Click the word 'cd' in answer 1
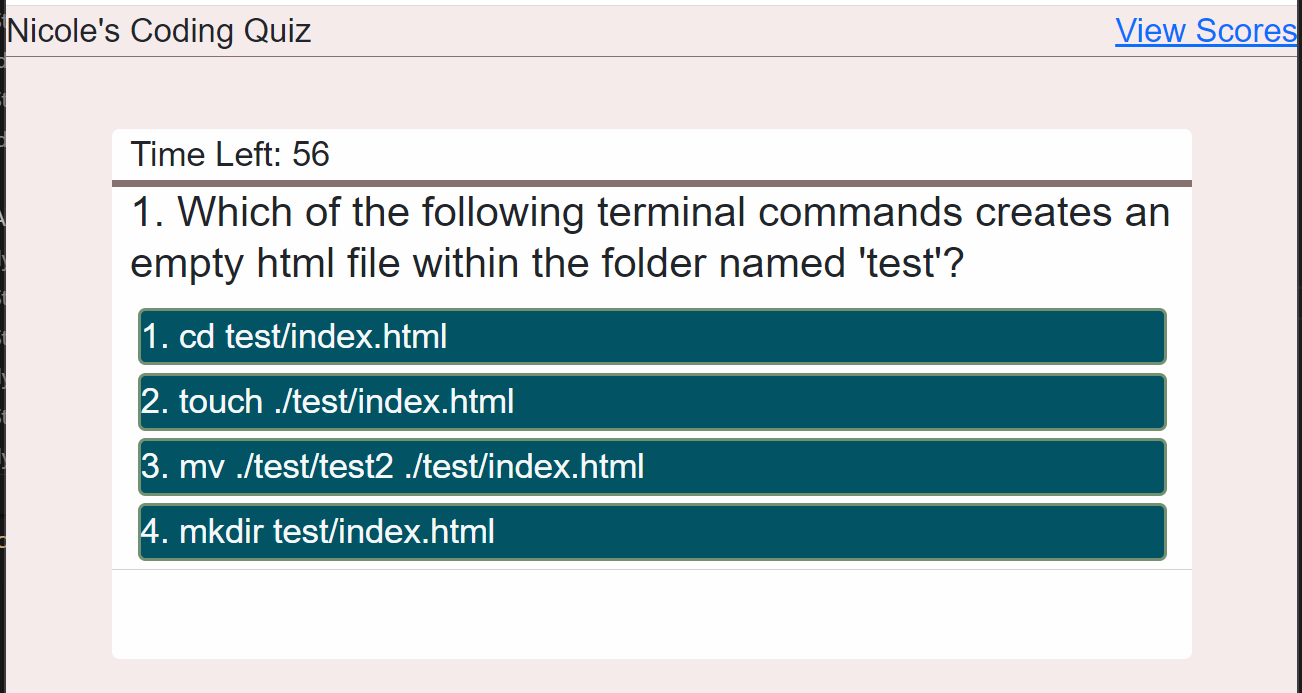Image resolution: width=1302 pixels, height=693 pixels. click(197, 337)
